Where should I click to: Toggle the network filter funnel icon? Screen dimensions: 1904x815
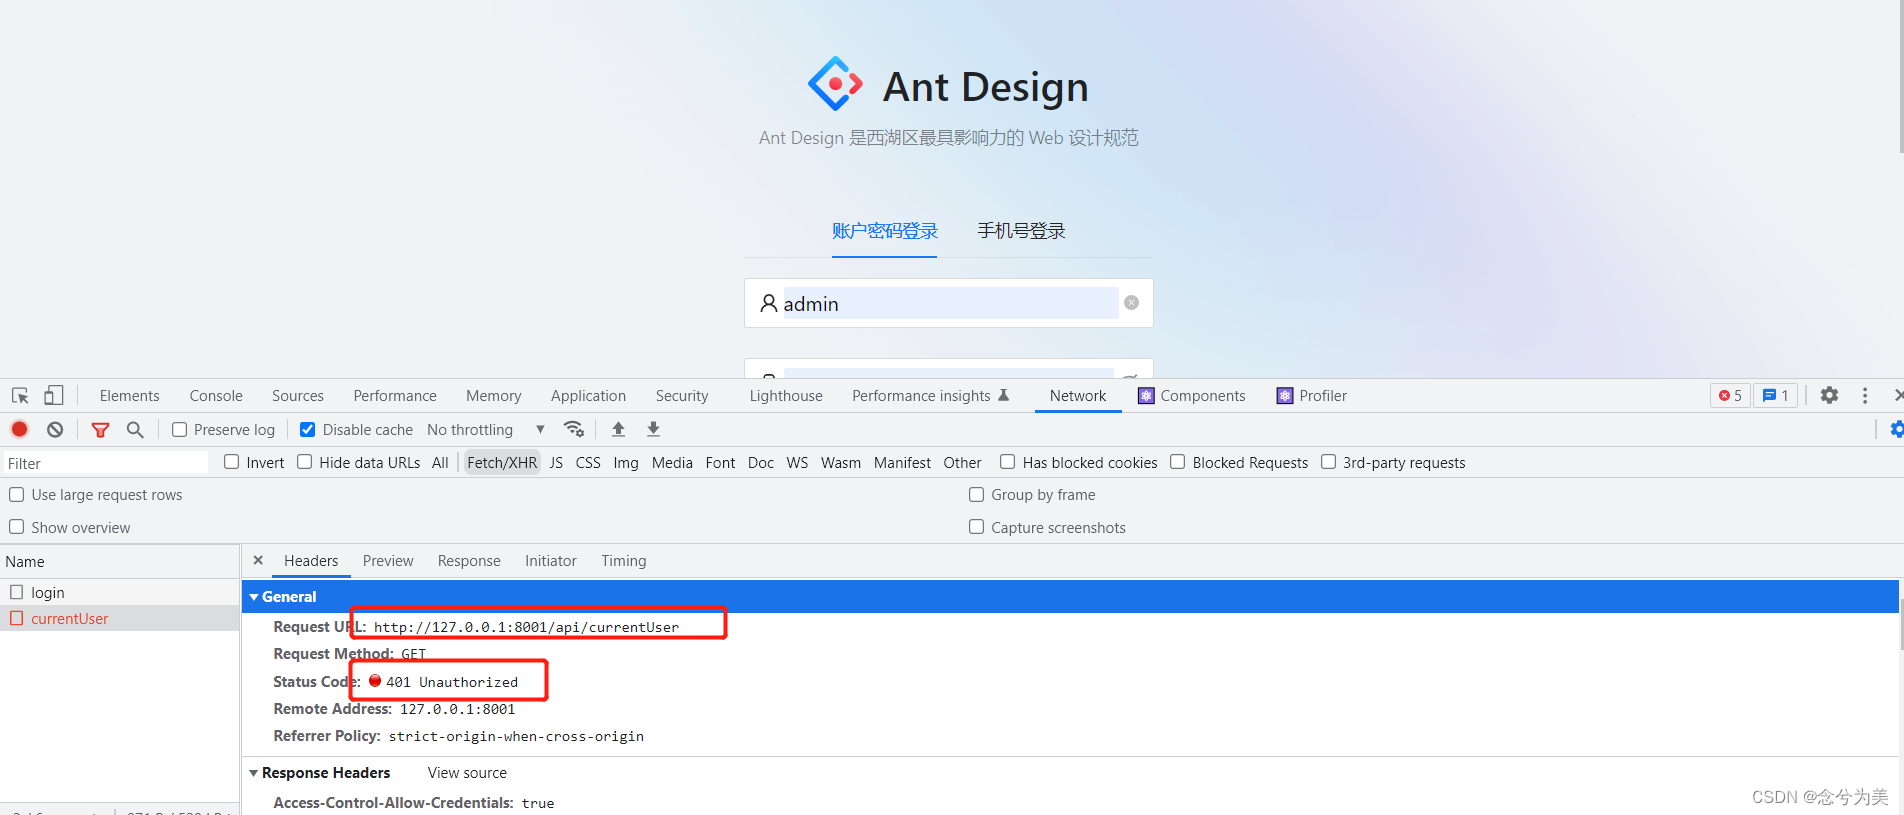pos(100,430)
